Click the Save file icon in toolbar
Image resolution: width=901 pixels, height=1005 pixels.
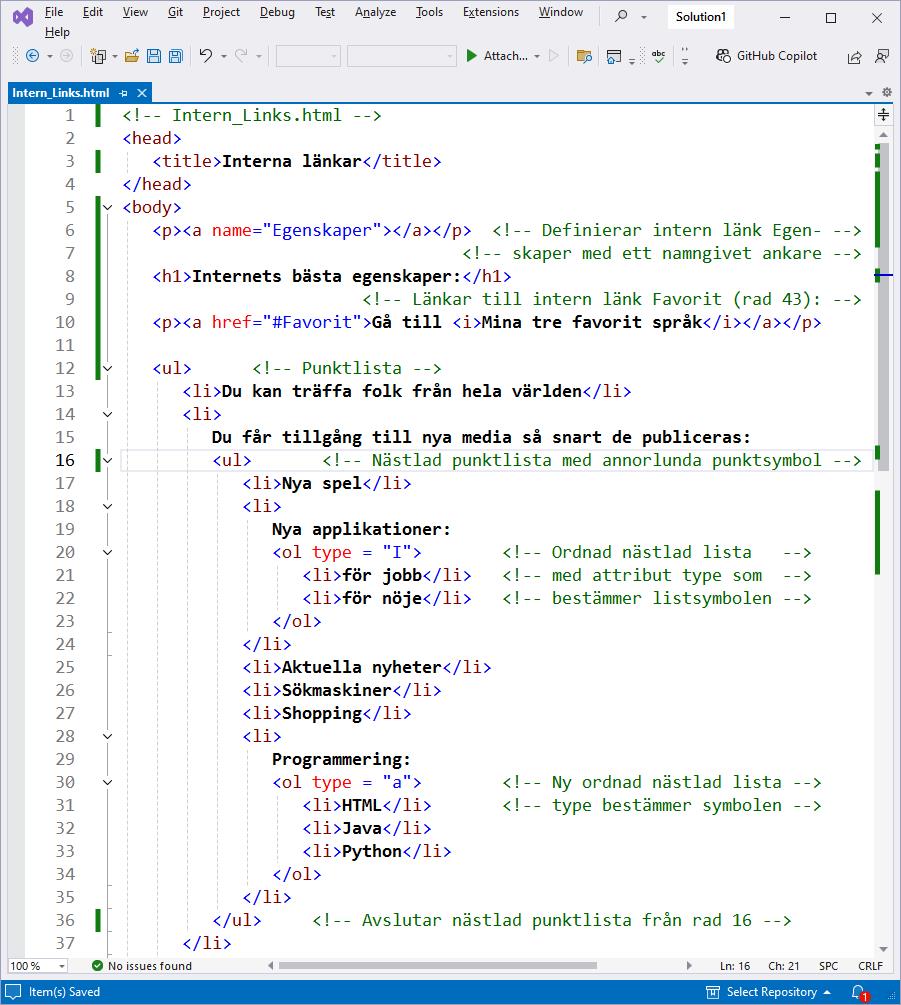[x=154, y=56]
